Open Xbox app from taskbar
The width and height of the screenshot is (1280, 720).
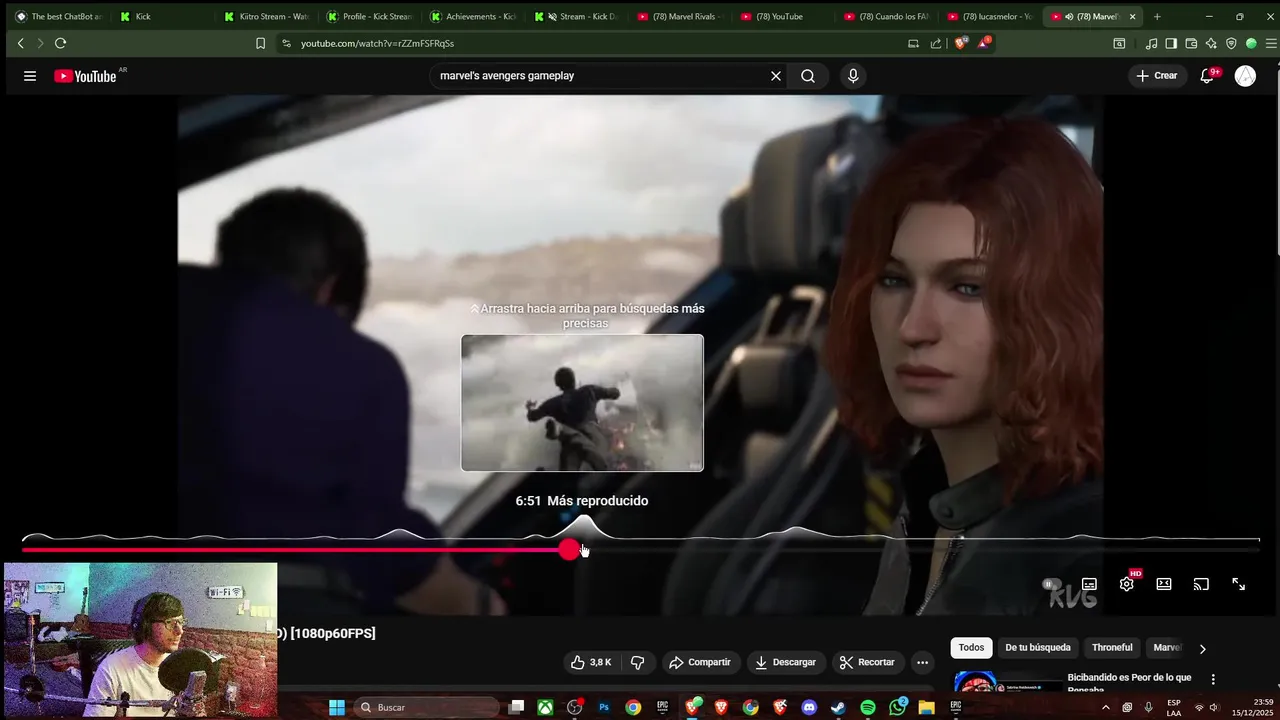click(x=545, y=707)
